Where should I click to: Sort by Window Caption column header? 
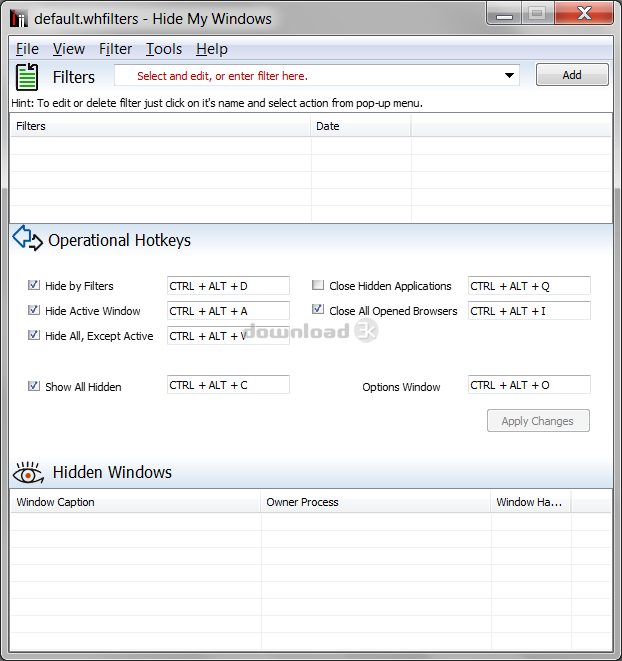click(135, 502)
